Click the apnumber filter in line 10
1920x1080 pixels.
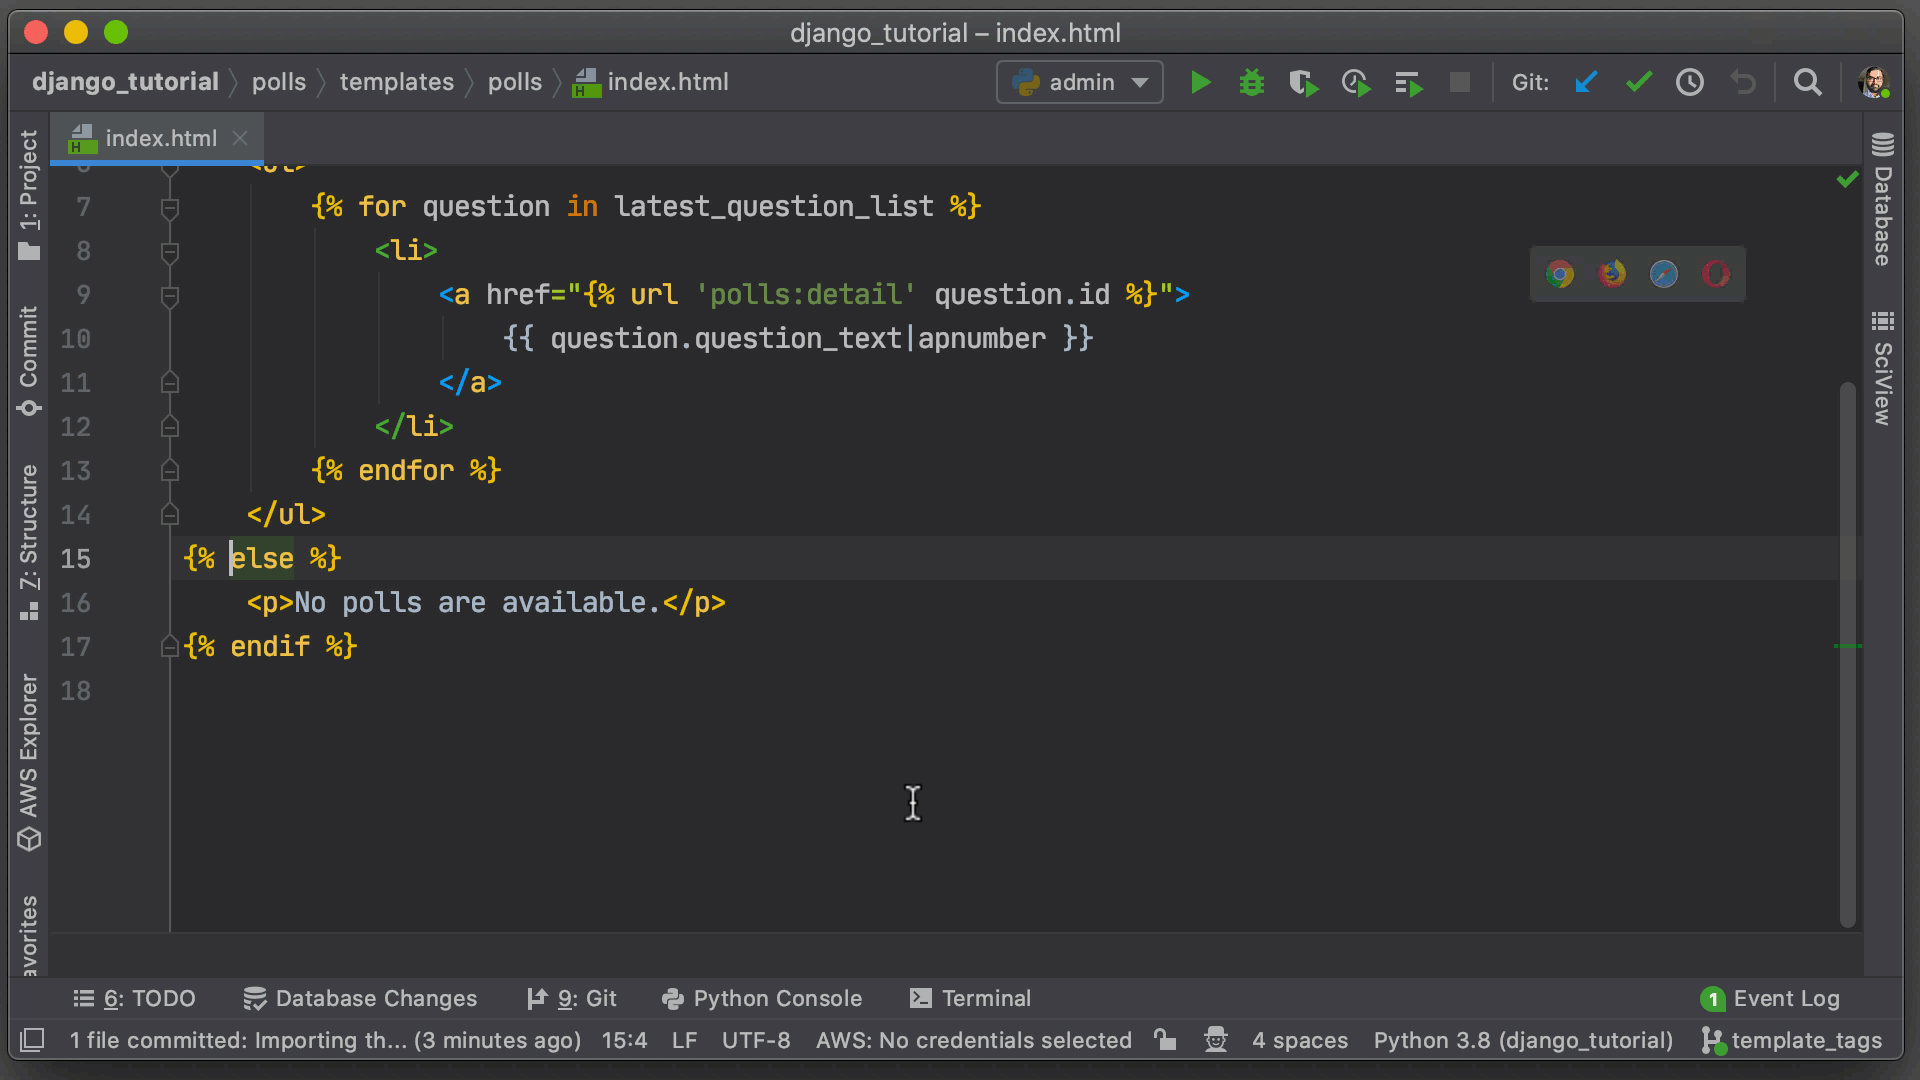[x=982, y=339]
